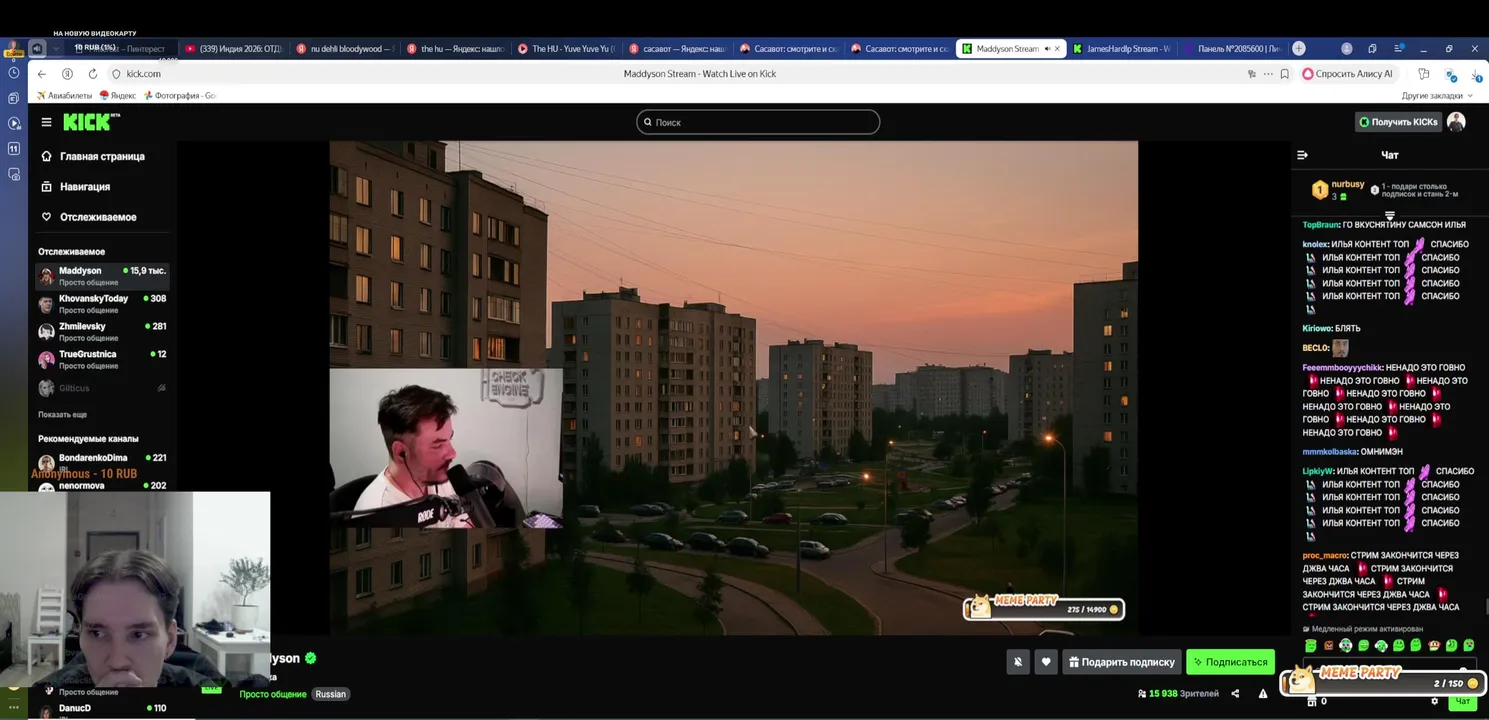Image resolution: width=1489 pixels, height=720 pixels.
Task: Open browser three-dots page menu
Action: (1268, 74)
